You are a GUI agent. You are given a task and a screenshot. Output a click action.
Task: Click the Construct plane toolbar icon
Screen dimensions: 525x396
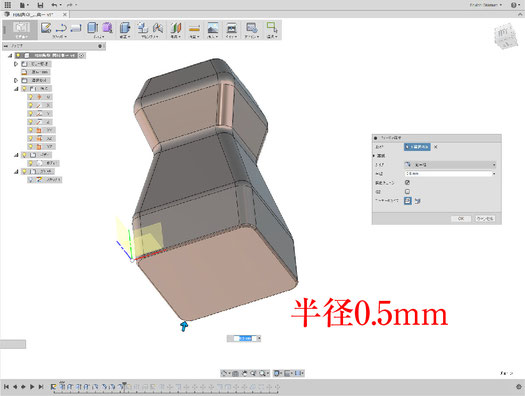pos(194,28)
